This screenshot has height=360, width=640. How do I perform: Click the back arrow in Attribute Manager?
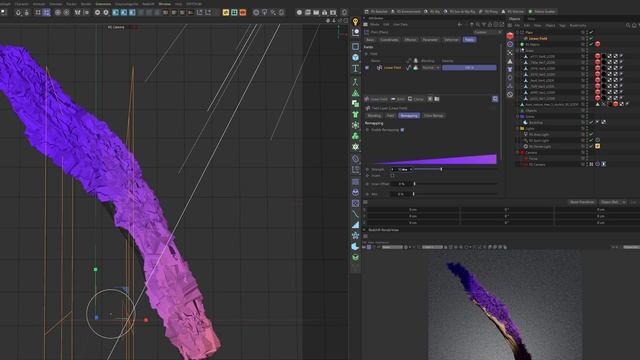tap(460, 24)
